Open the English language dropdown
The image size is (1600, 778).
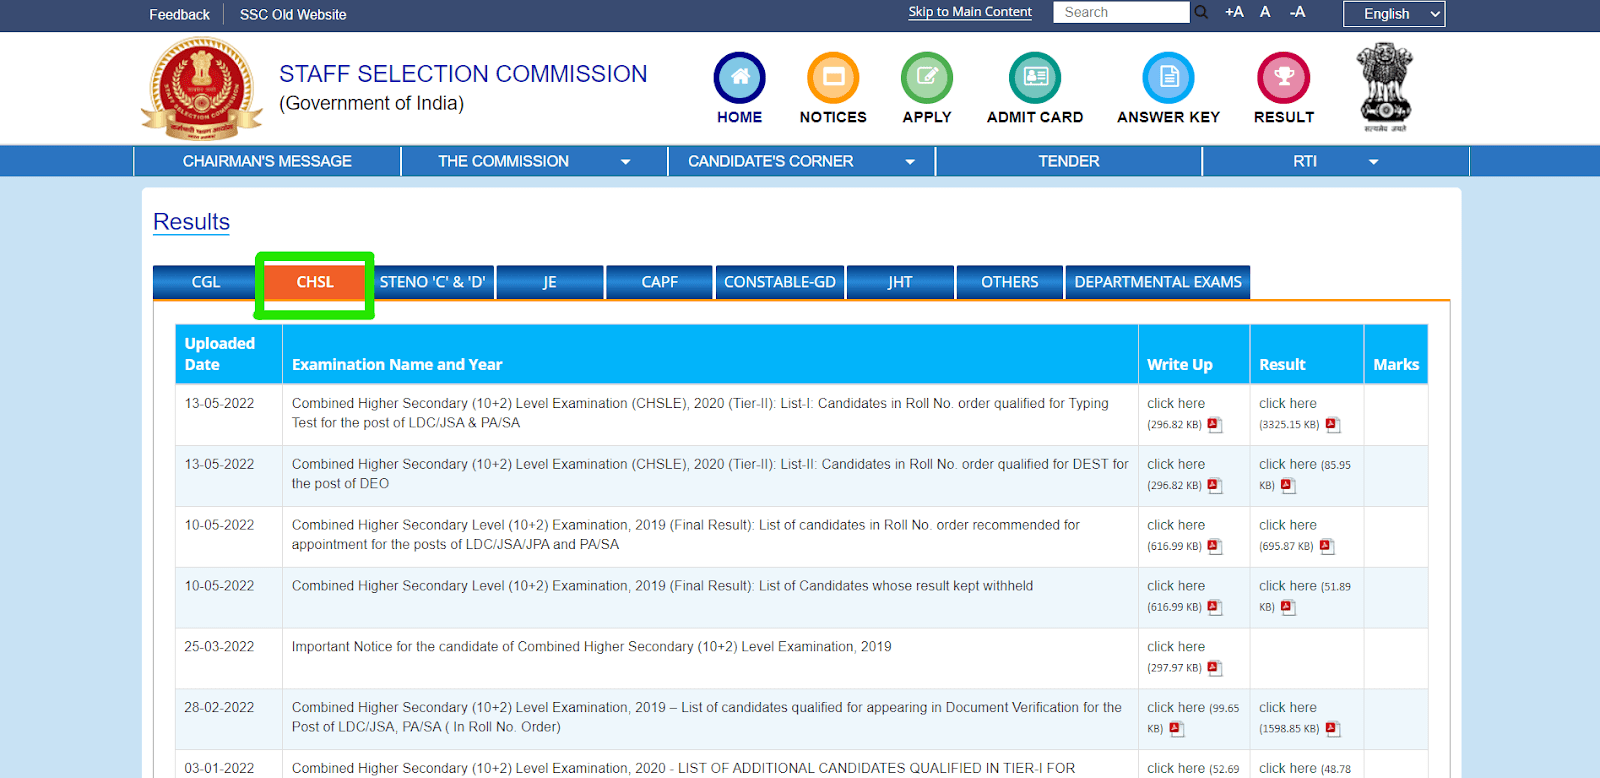(1393, 14)
